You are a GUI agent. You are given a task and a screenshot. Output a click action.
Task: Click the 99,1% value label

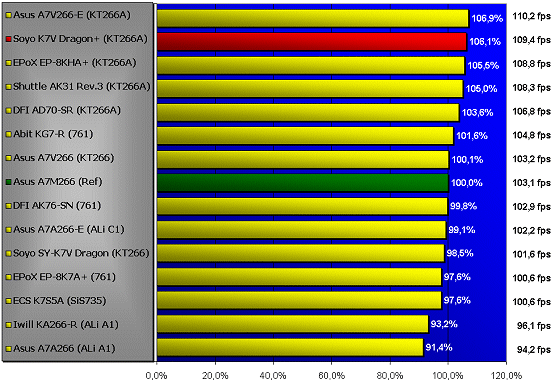[x=462, y=230]
